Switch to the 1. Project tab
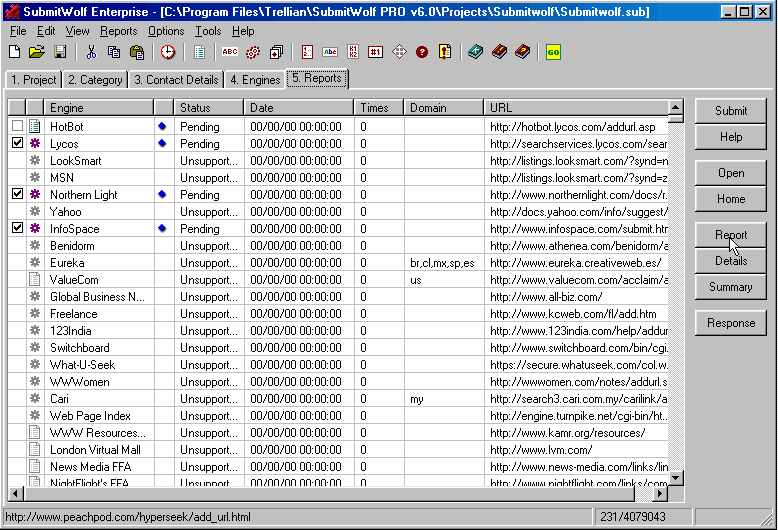 tap(33, 80)
